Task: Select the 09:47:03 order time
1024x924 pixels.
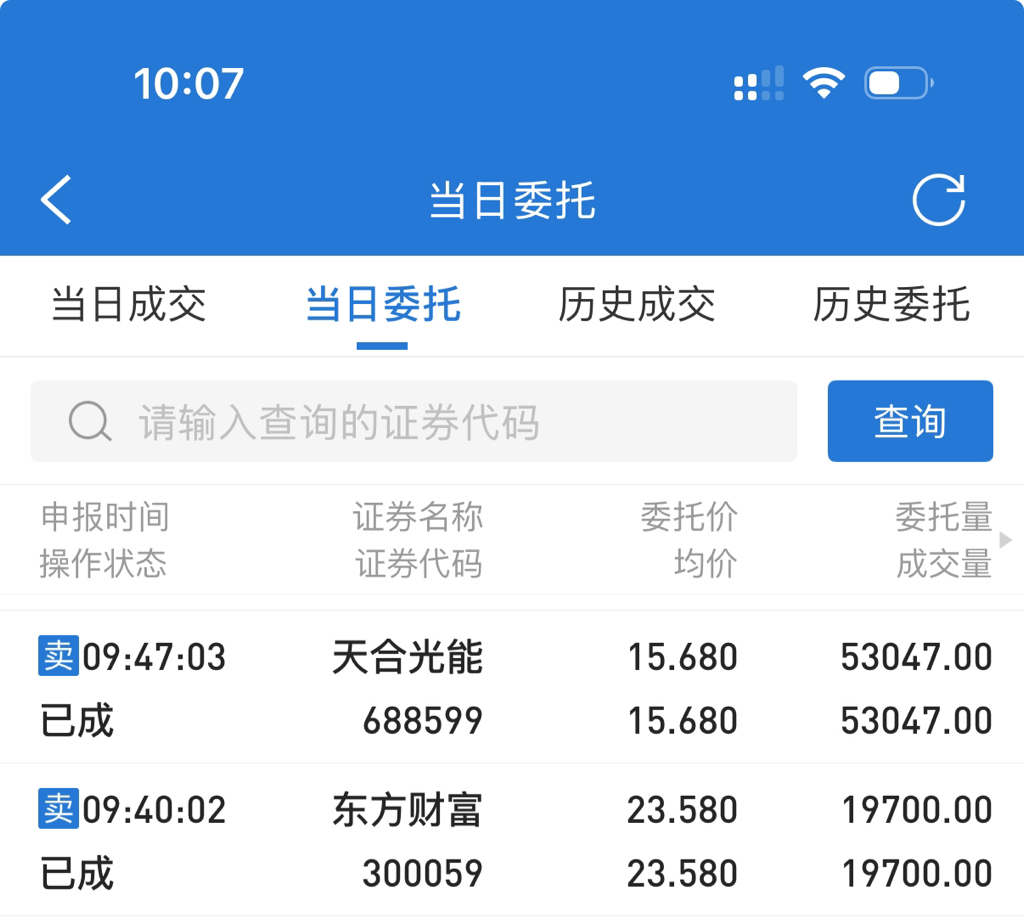Action: [x=154, y=657]
